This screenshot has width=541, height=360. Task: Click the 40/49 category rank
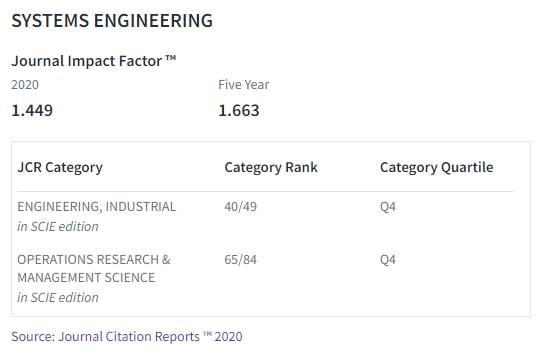click(x=240, y=207)
